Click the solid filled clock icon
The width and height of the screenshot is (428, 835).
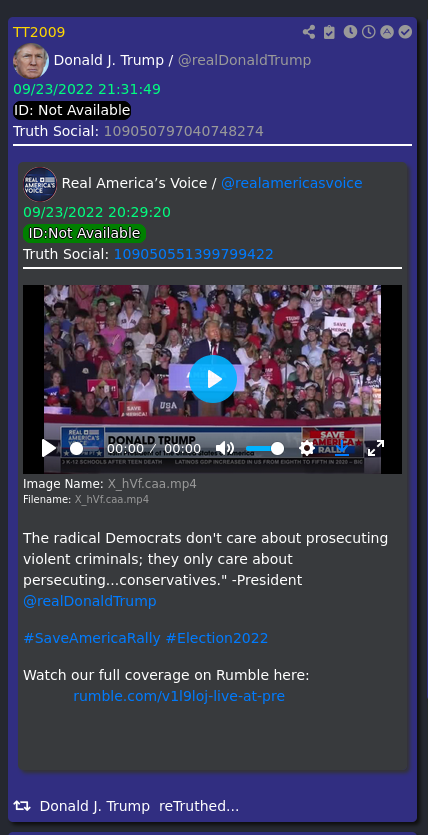350,32
